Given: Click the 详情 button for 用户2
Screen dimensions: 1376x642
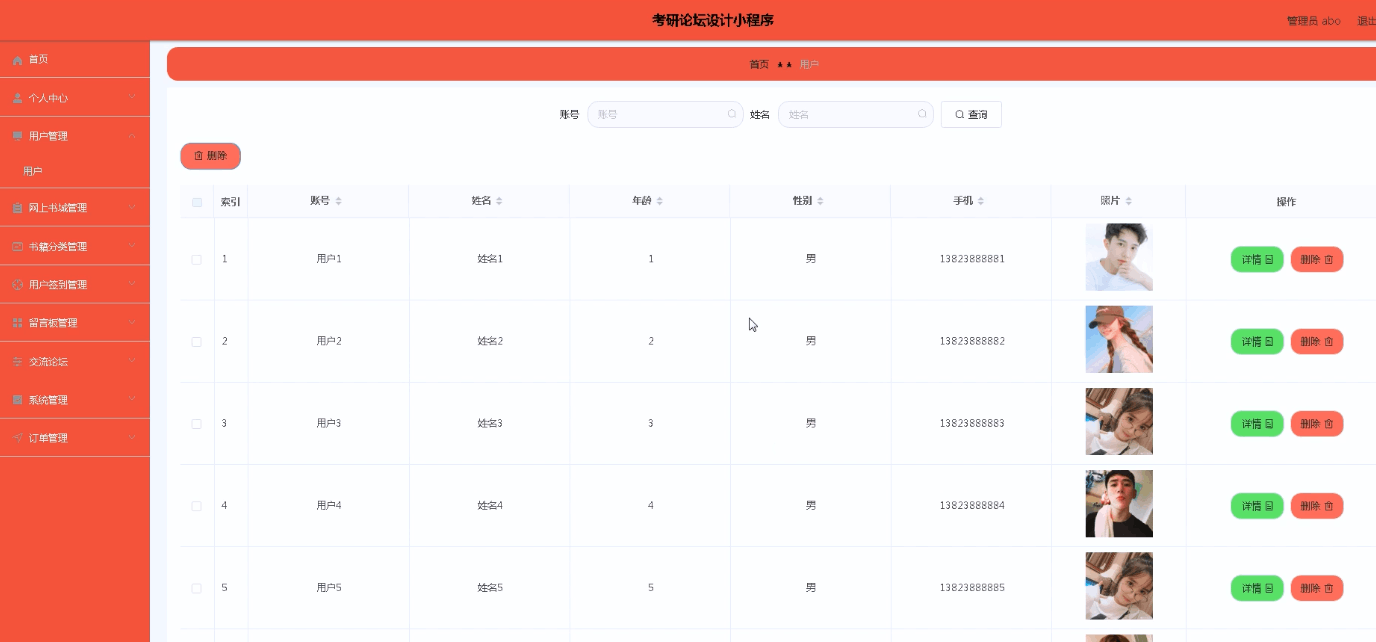Looking at the screenshot, I should click(x=1256, y=341).
